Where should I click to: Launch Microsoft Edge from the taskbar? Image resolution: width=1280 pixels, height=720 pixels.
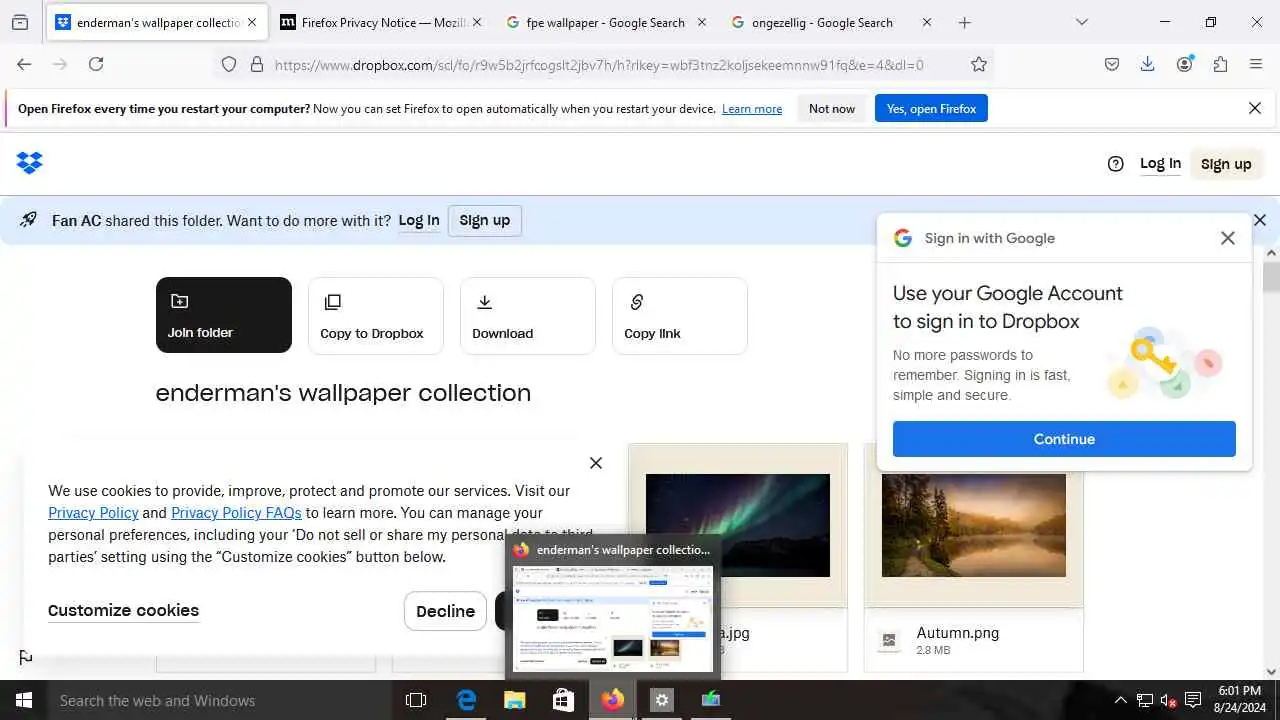coord(466,700)
